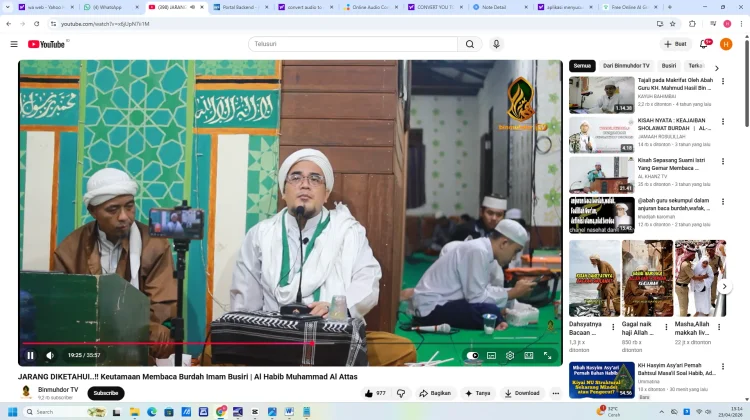
Task: Show more filter chips with arrow
Action: pyautogui.click(x=717, y=68)
